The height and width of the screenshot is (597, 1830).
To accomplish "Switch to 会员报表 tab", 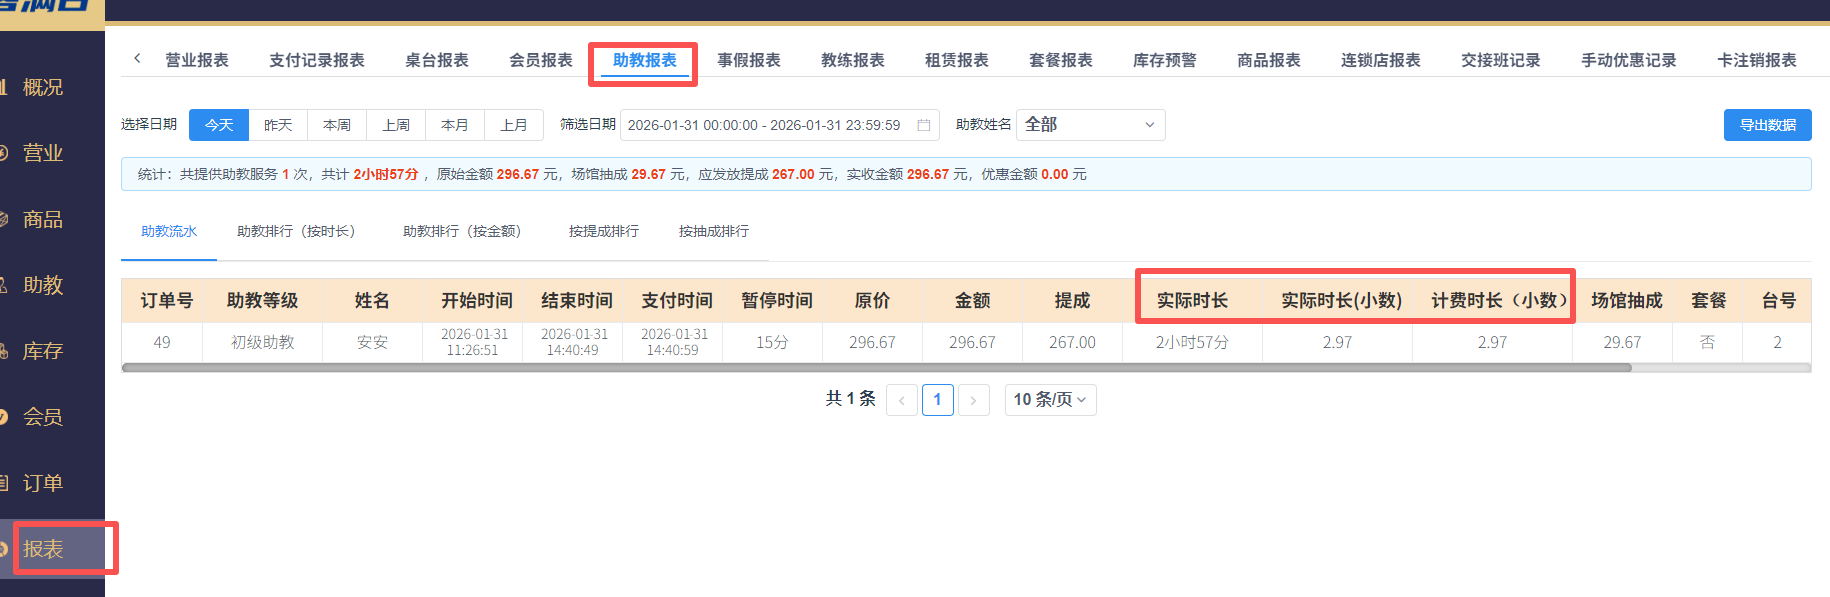I will point(541,60).
